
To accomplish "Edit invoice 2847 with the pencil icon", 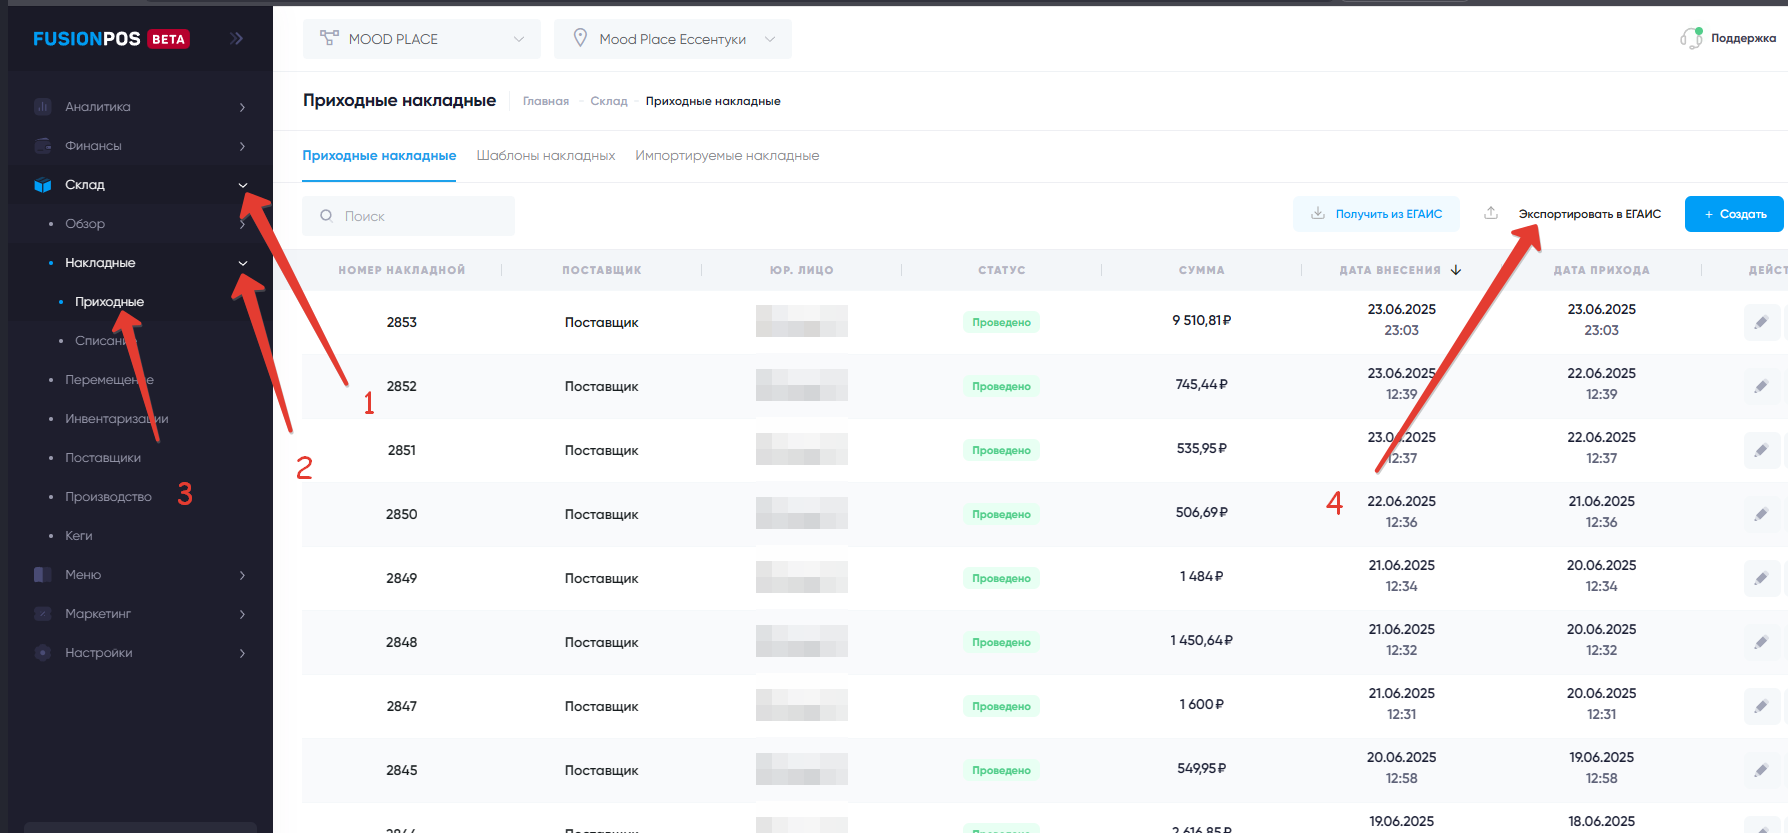I will point(1761,706).
